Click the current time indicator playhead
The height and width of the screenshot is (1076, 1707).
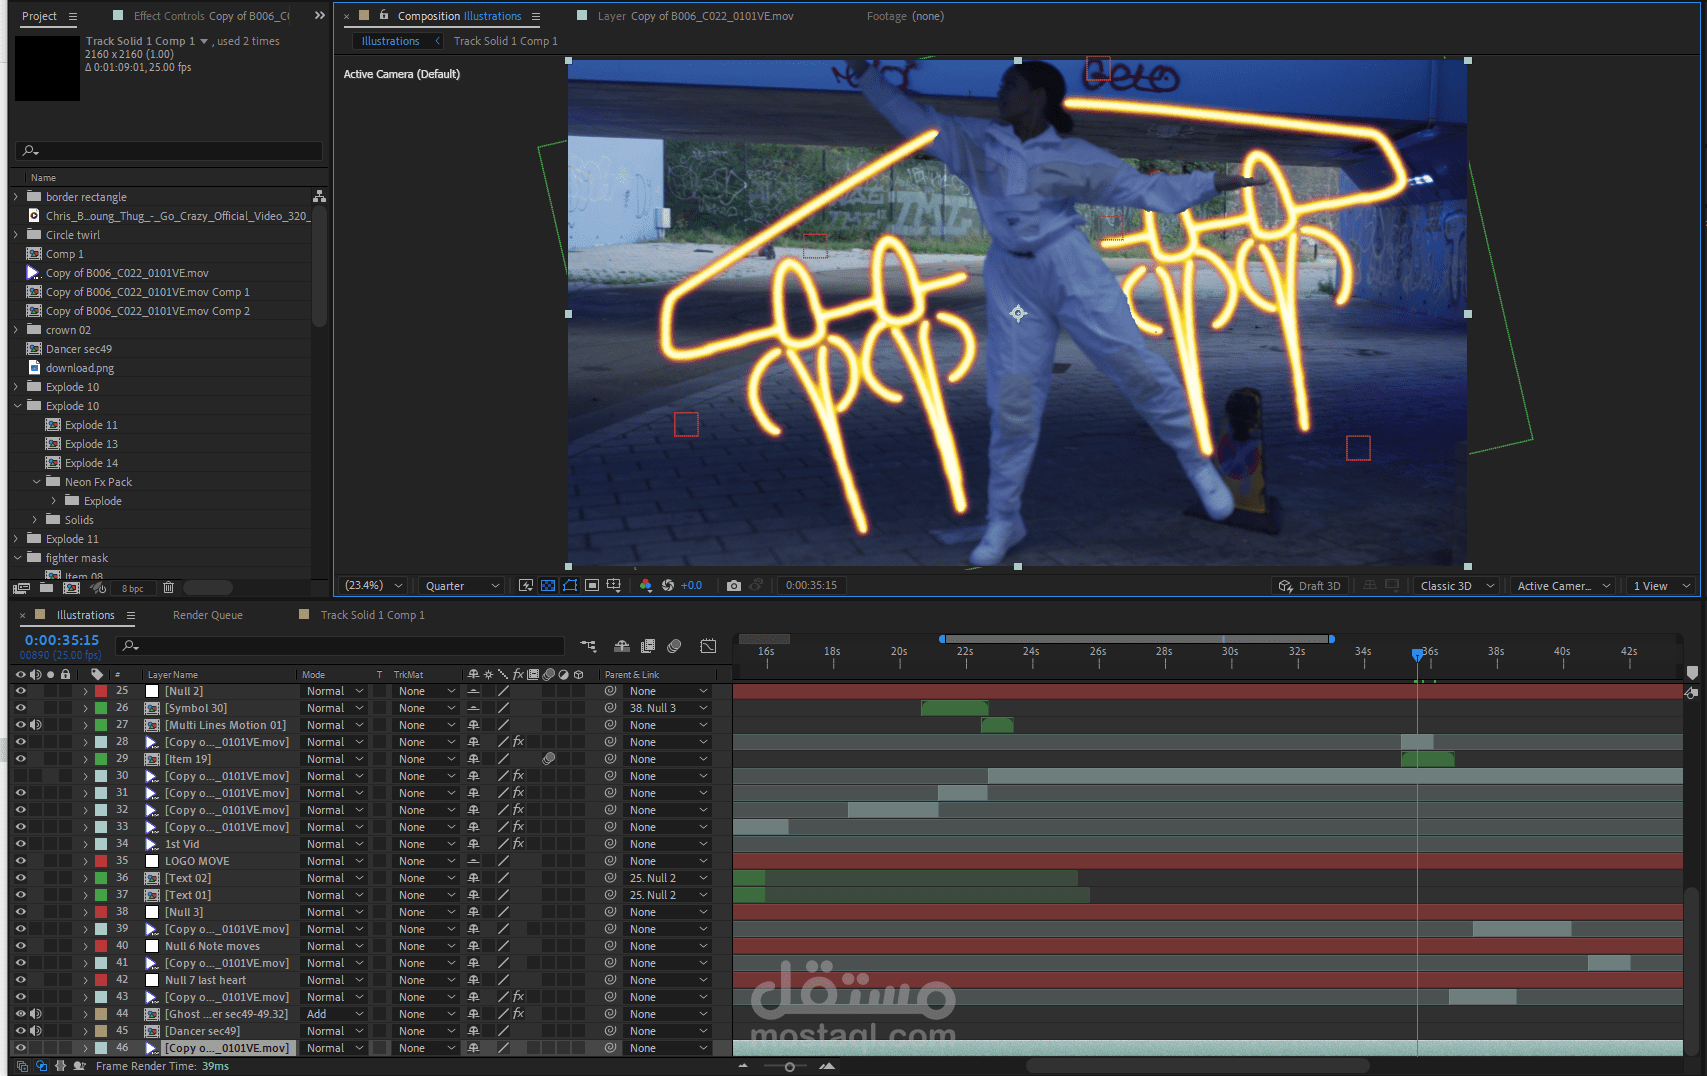pos(1417,654)
